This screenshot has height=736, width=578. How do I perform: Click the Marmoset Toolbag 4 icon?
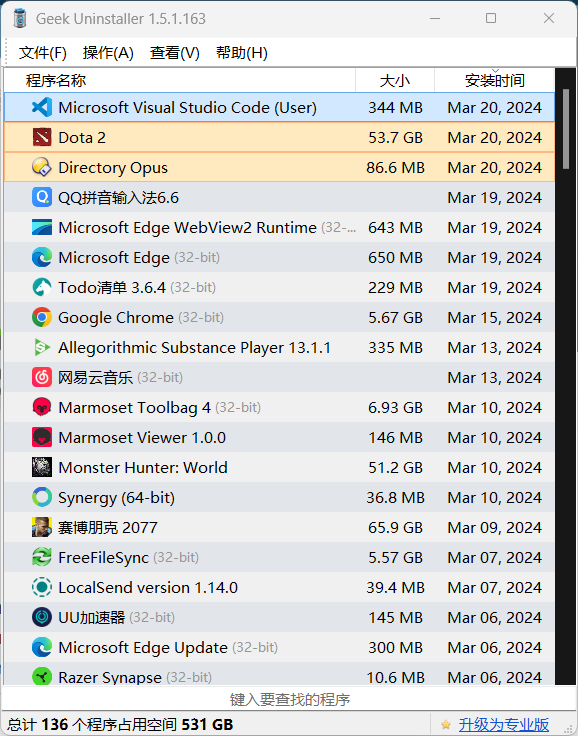(42, 407)
